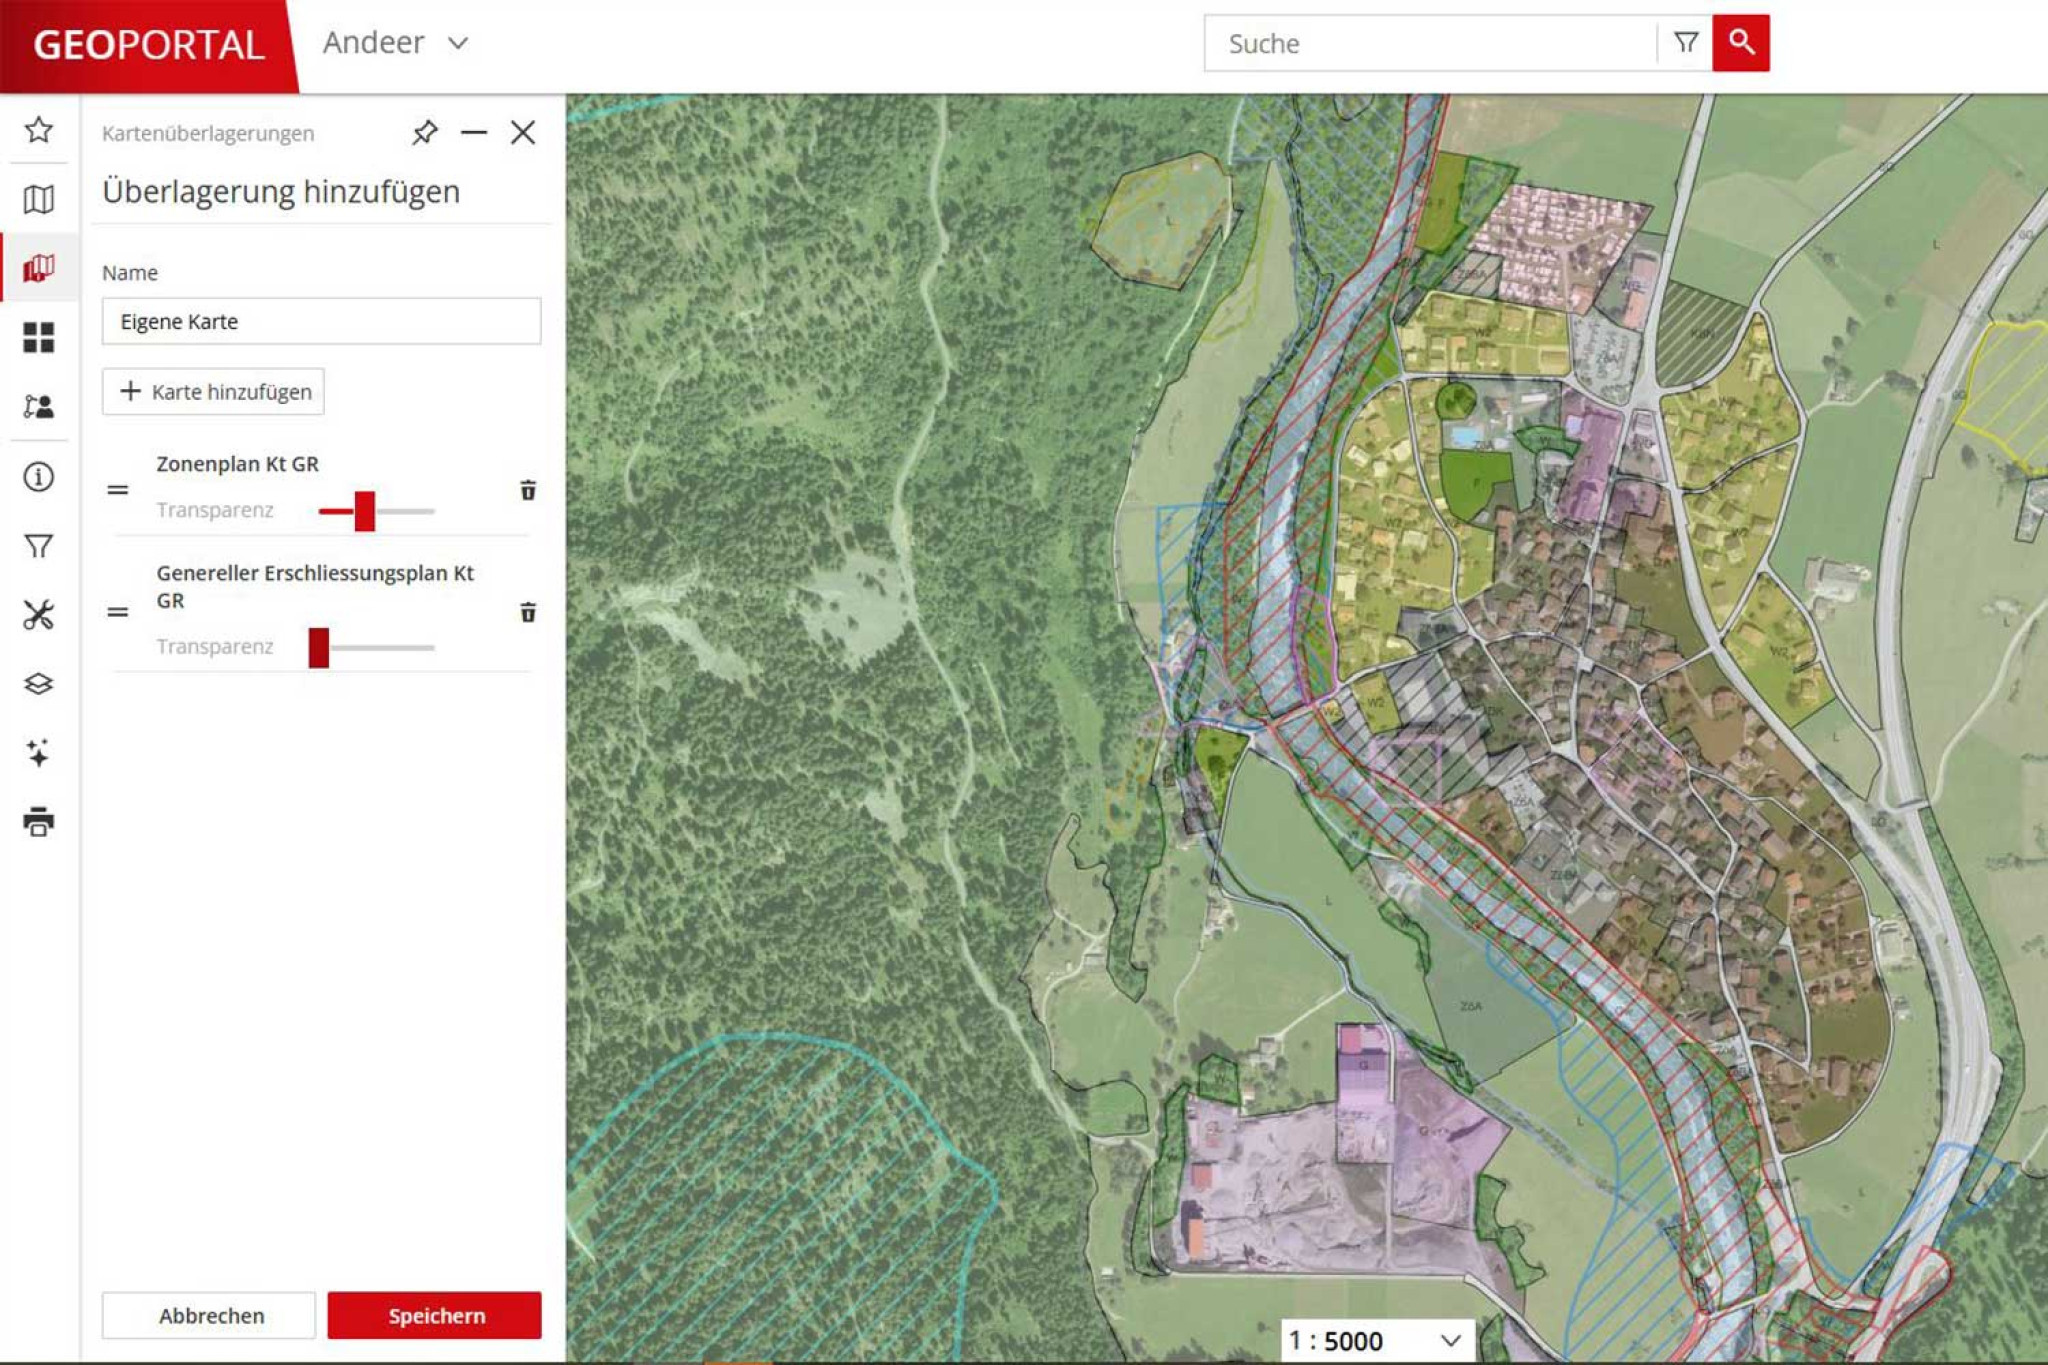Click the star favorites icon in sidebar
This screenshot has width=2048, height=1365.
click(39, 130)
